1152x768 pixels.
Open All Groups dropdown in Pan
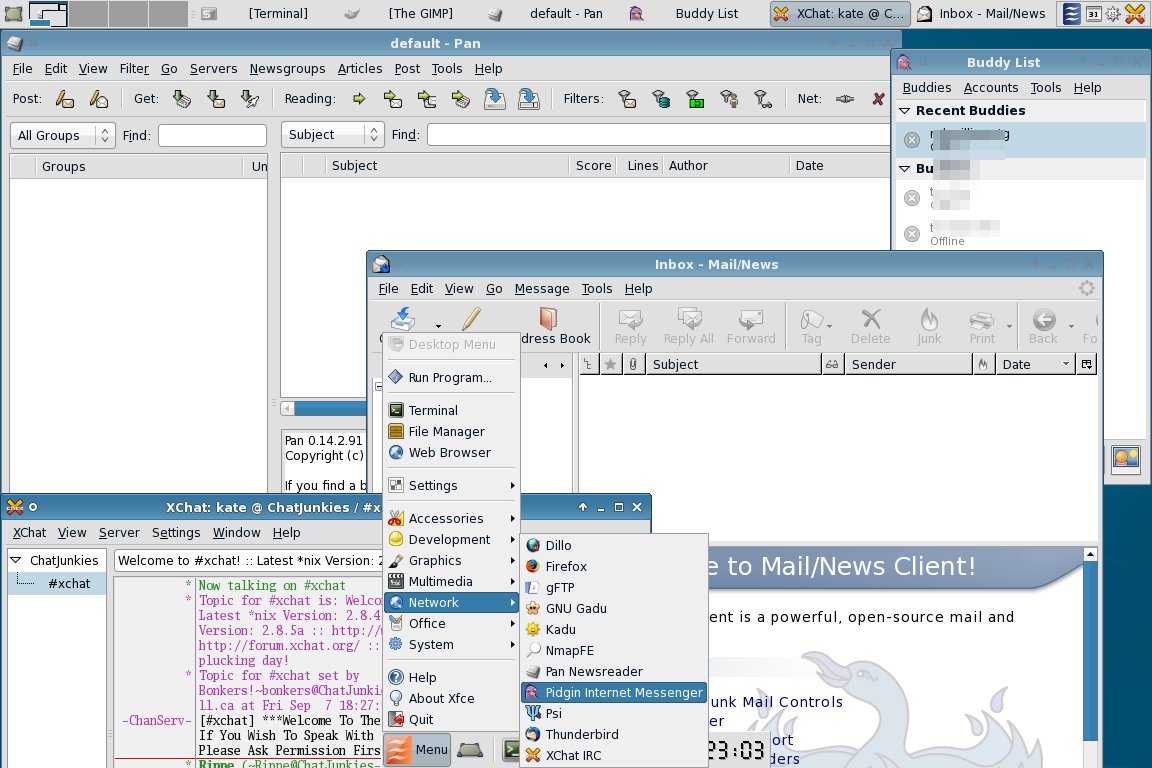coord(62,135)
